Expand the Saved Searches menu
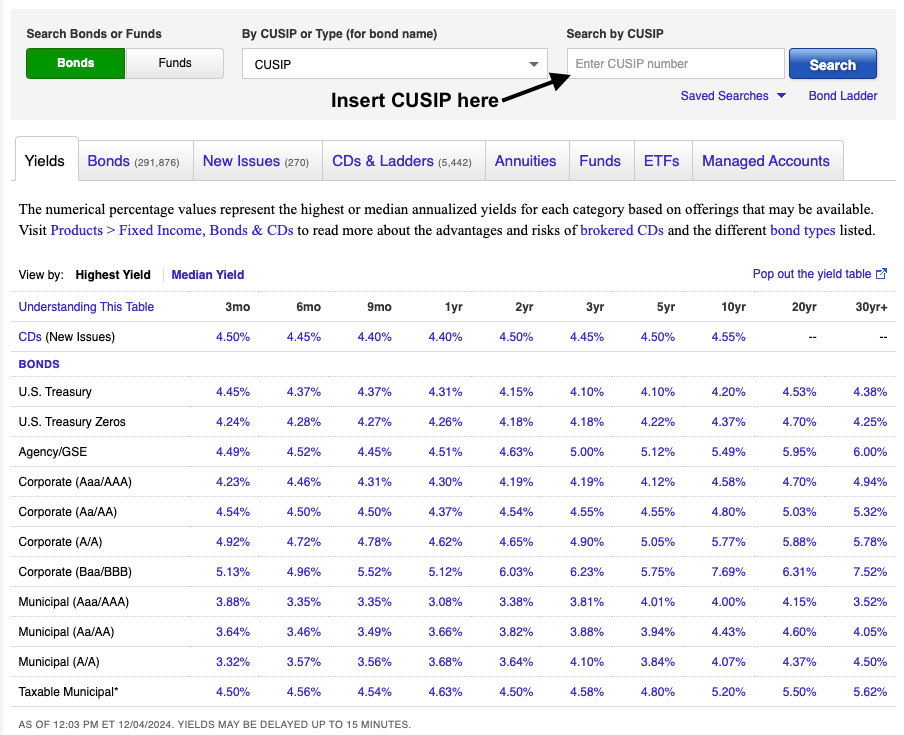This screenshot has width=904, height=735. (733, 96)
